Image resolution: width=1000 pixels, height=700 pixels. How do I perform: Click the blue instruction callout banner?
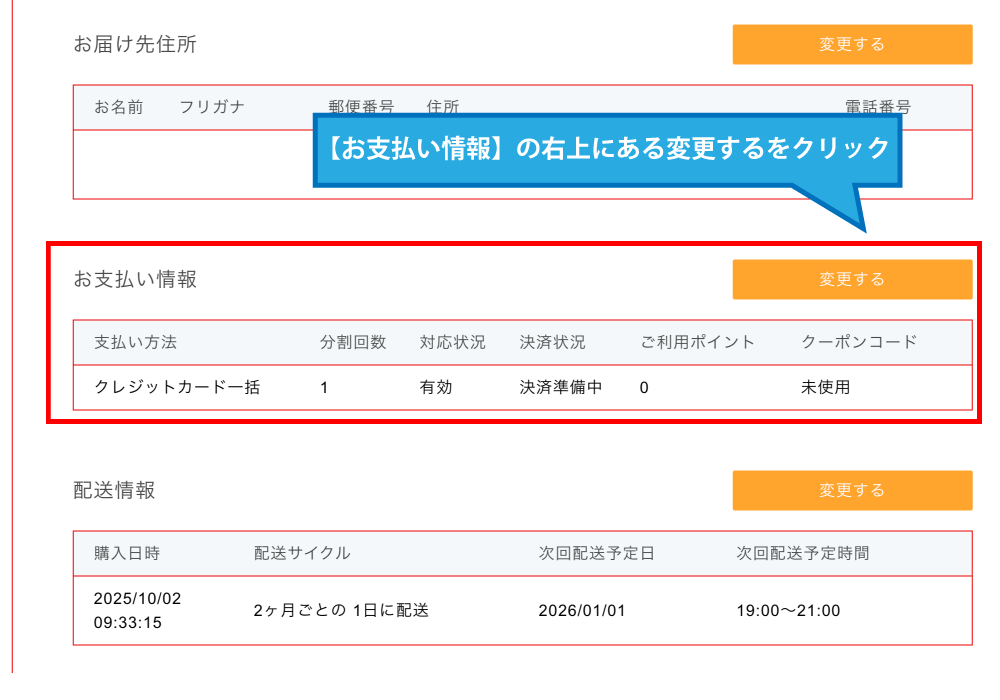tap(608, 150)
